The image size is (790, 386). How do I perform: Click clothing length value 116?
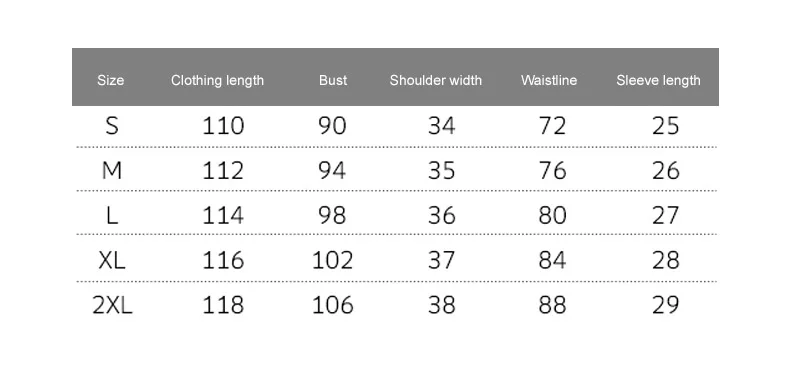coord(223,261)
